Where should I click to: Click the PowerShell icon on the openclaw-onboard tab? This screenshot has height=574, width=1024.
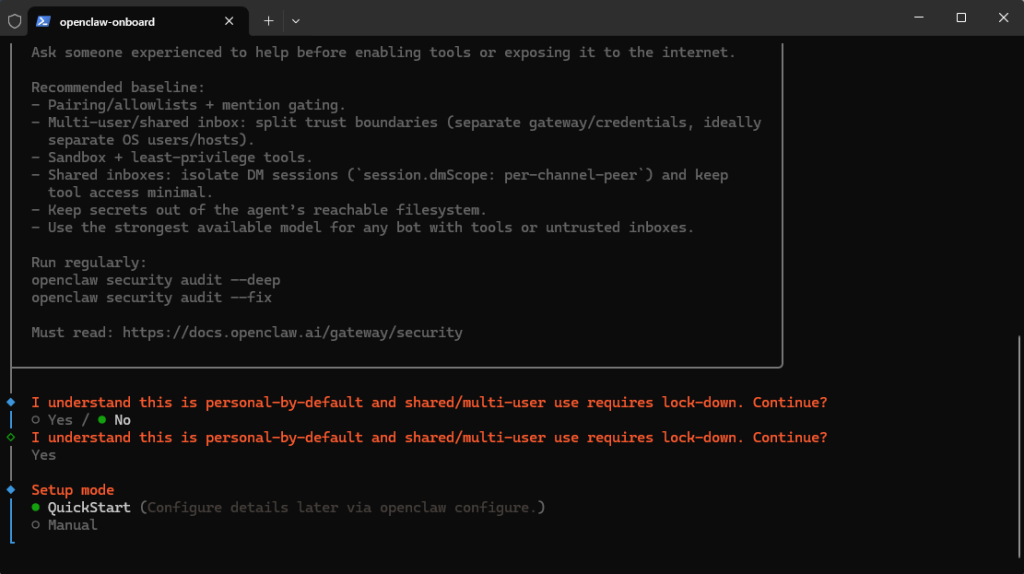44,21
